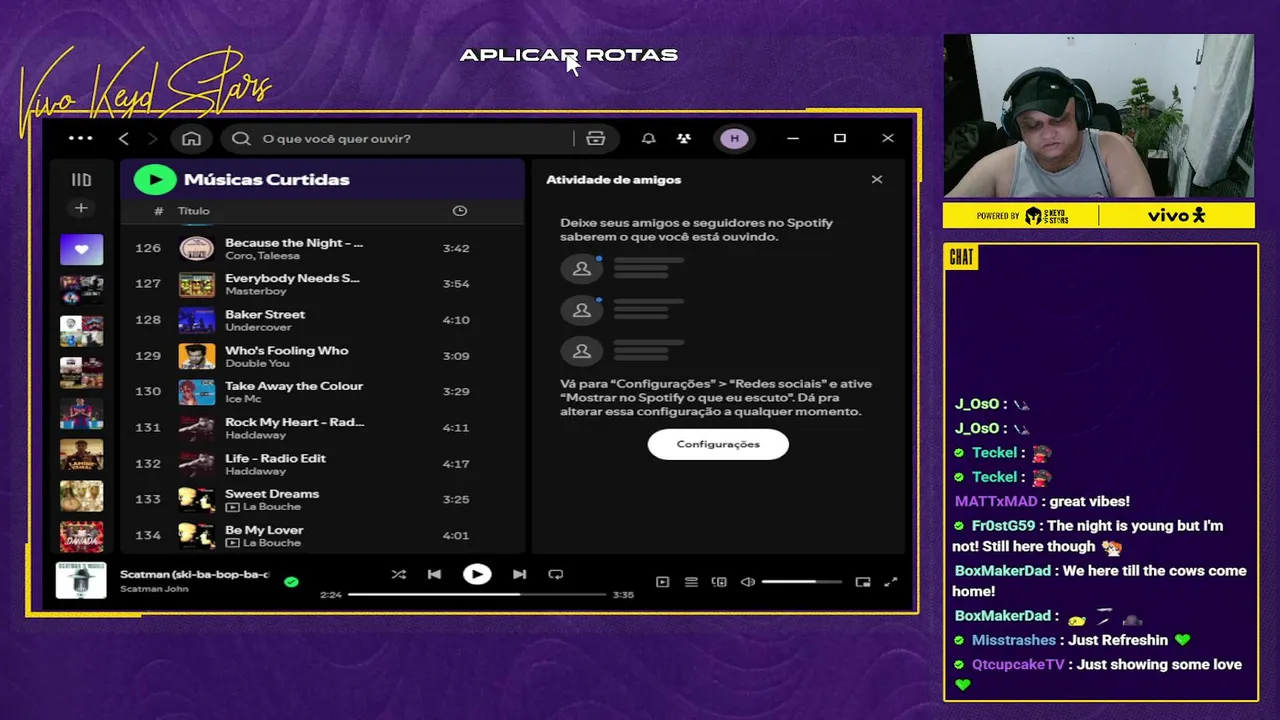Open artist link 'Double You'

pos(257,363)
